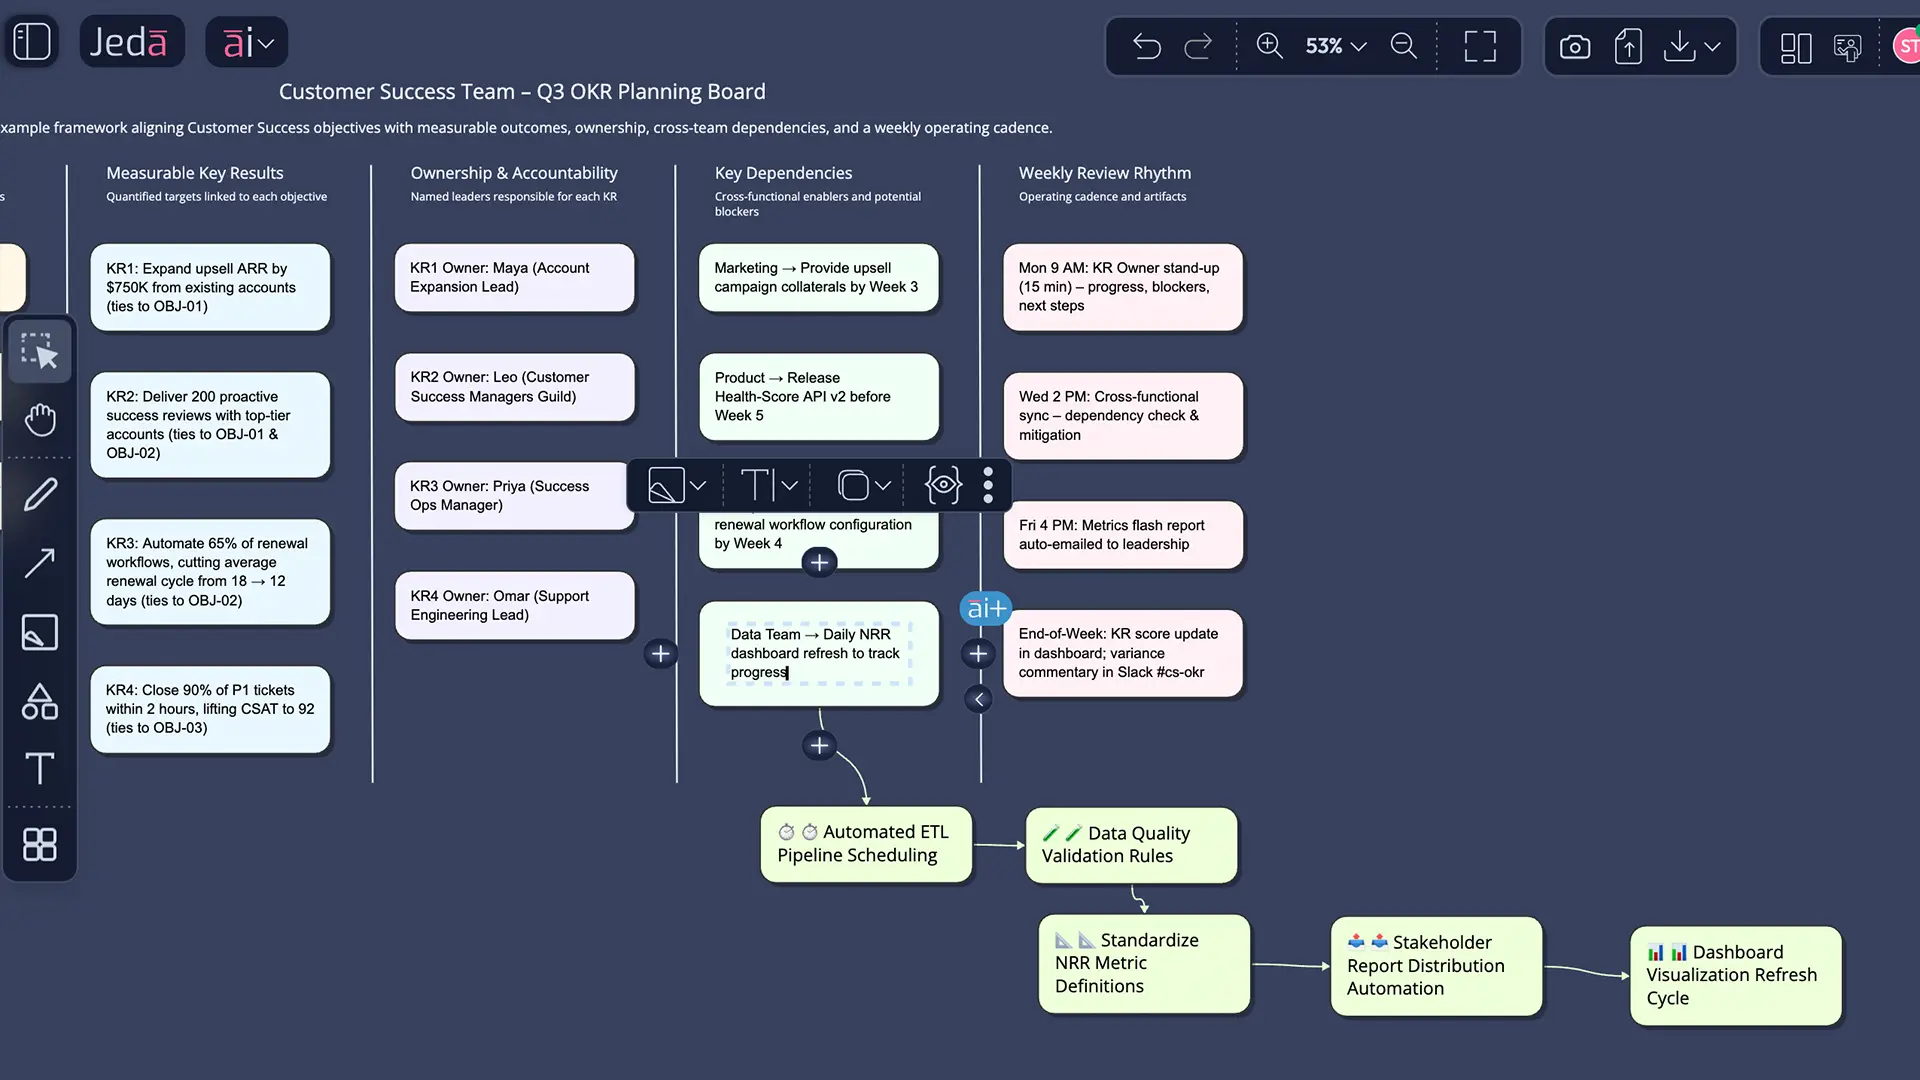This screenshot has width=1920, height=1080.
Task: Open the ai menu next to Jeda logo
Action: point(246,42)
